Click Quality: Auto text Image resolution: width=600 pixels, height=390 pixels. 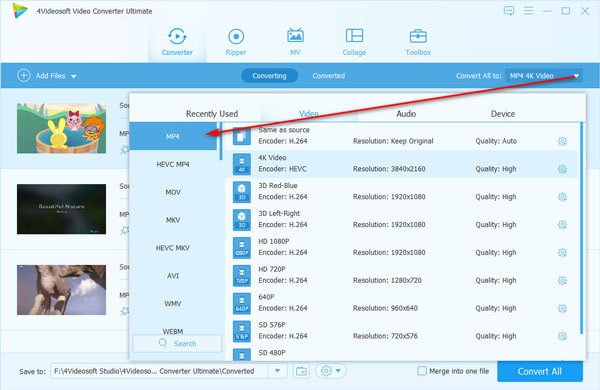496,141
